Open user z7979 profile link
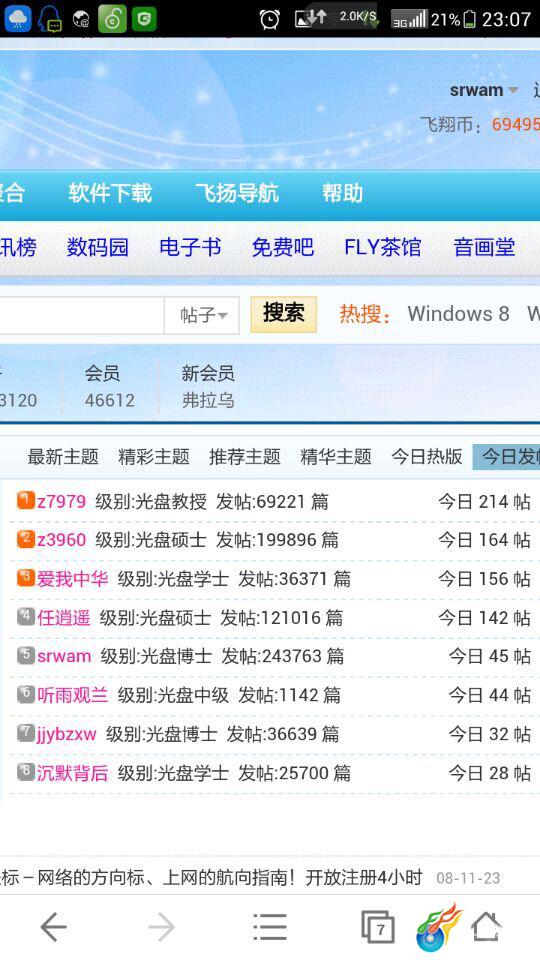 tap(61, 501)
